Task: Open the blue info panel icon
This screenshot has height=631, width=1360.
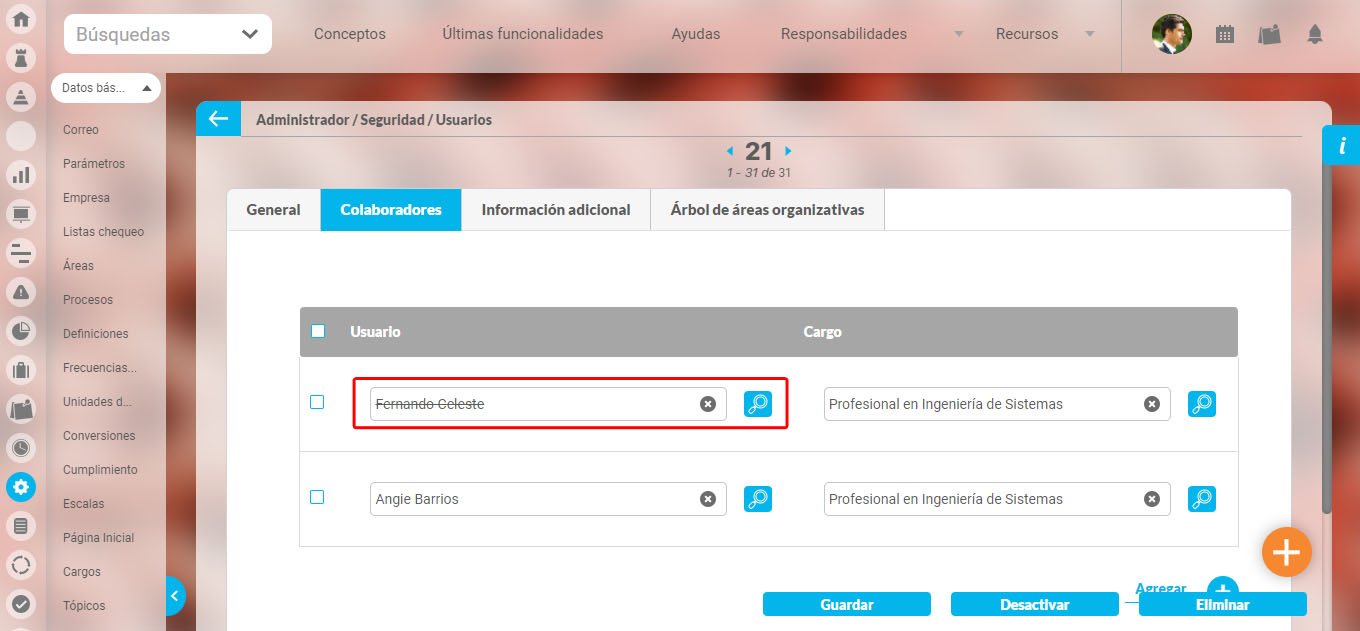Action: [x=1341, y=146]
